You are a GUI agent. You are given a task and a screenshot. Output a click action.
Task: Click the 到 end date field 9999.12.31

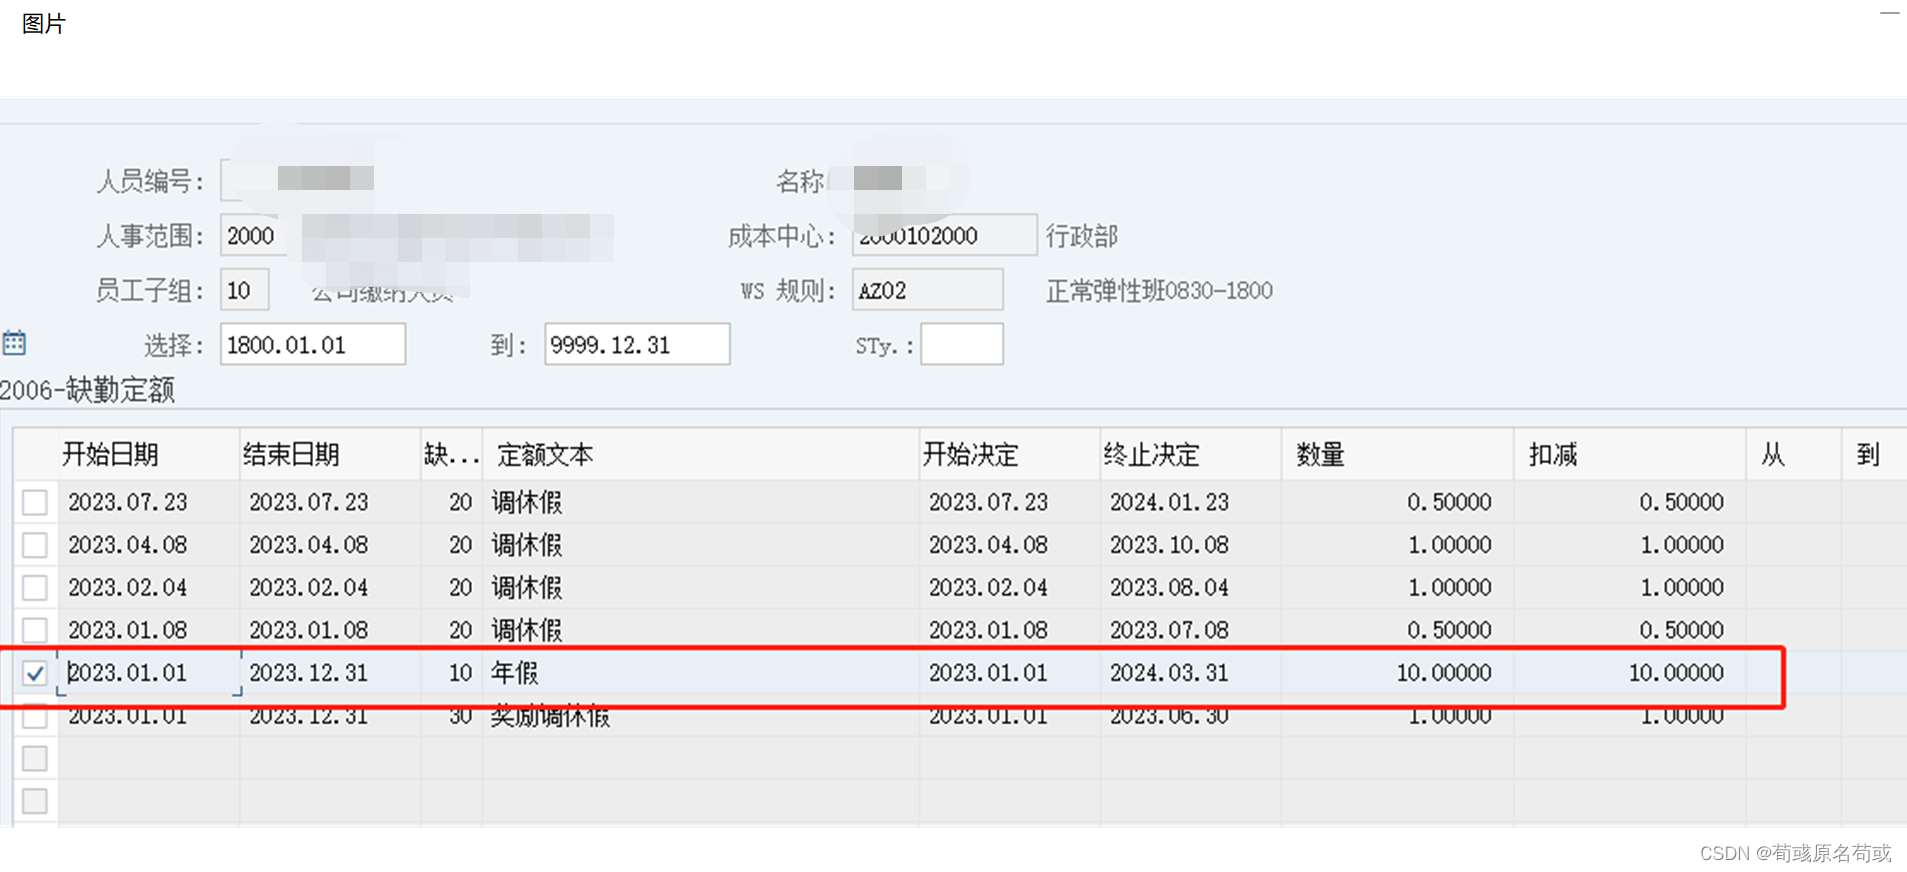pos(637,344)
